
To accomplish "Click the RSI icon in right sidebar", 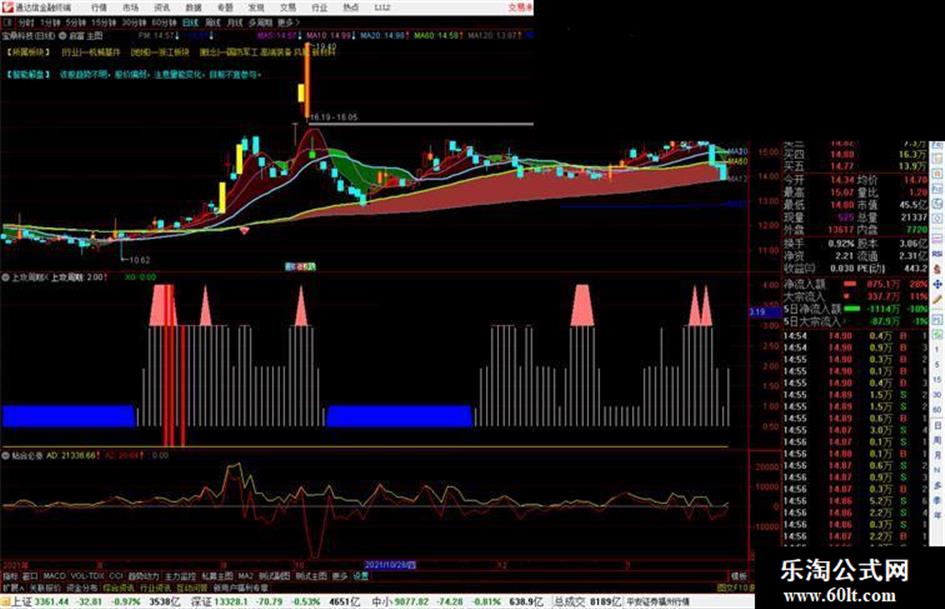I will coord(937,254).
